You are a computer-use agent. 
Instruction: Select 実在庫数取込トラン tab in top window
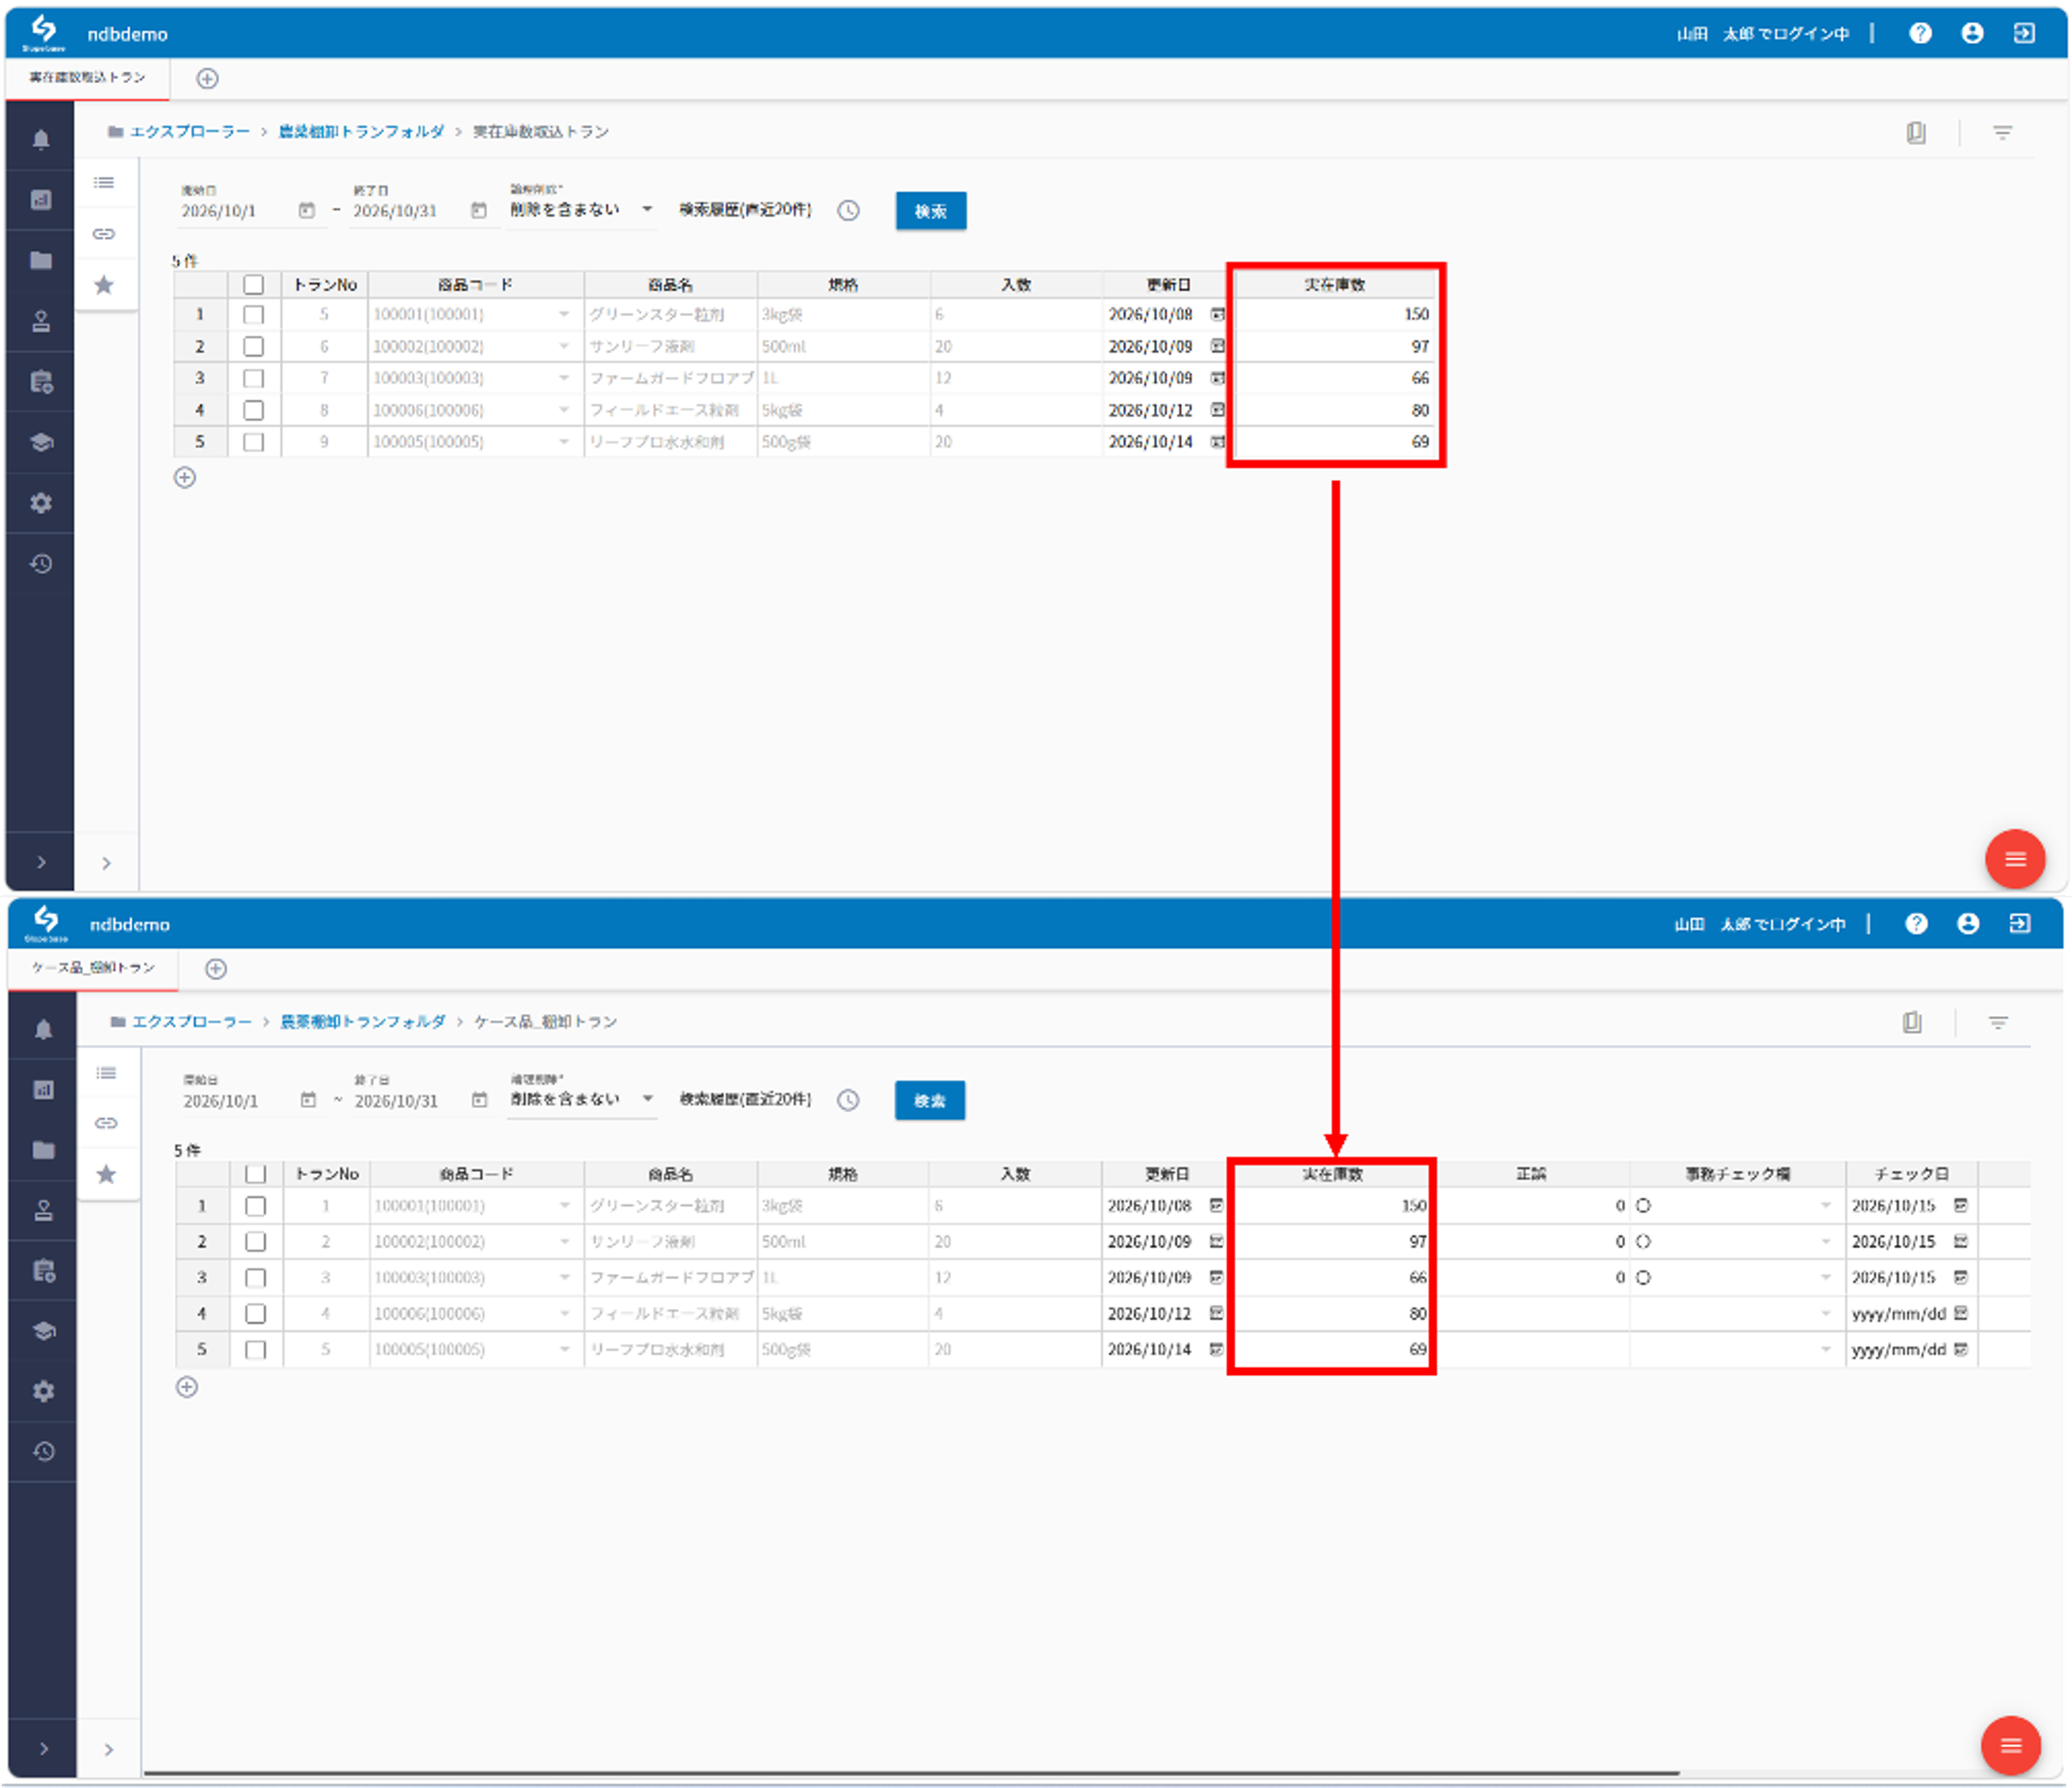coord(87,77)
